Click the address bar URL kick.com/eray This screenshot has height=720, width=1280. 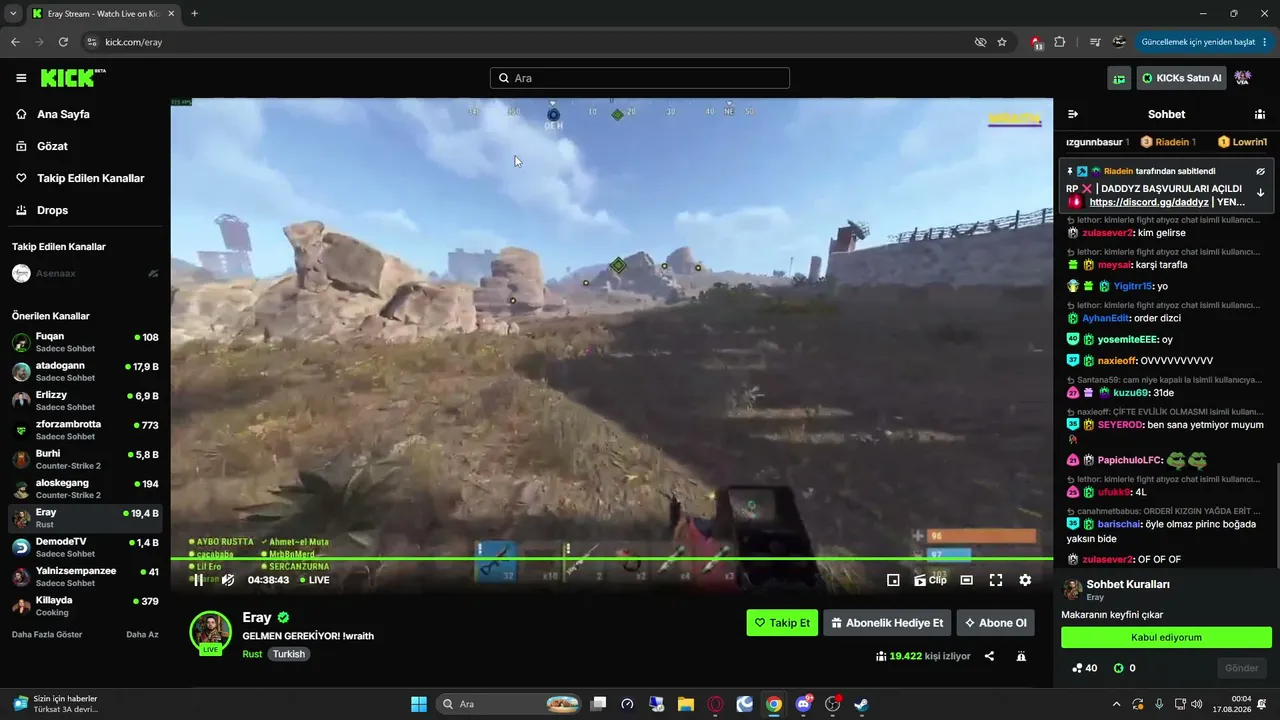click(133, 42)
